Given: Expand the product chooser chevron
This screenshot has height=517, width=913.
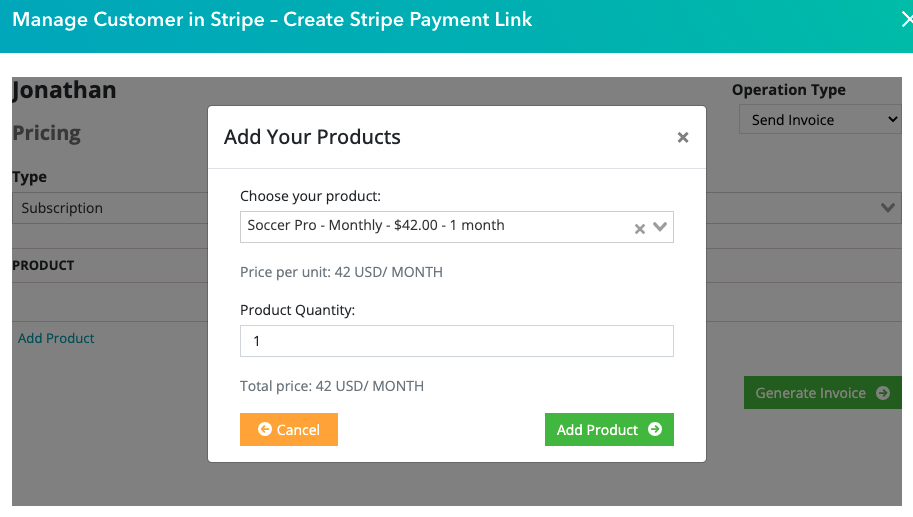Looking at the screenshot, I should tap(660, 227).
